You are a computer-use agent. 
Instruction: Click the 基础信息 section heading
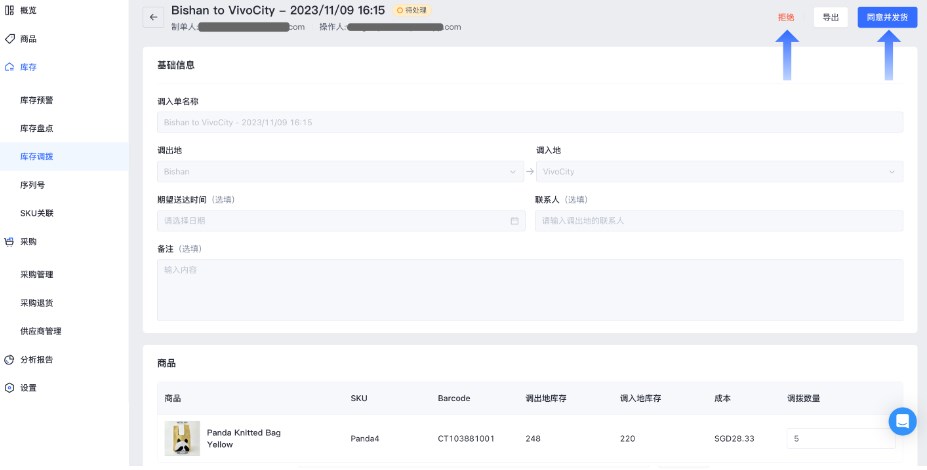click(x=176, y=65)
